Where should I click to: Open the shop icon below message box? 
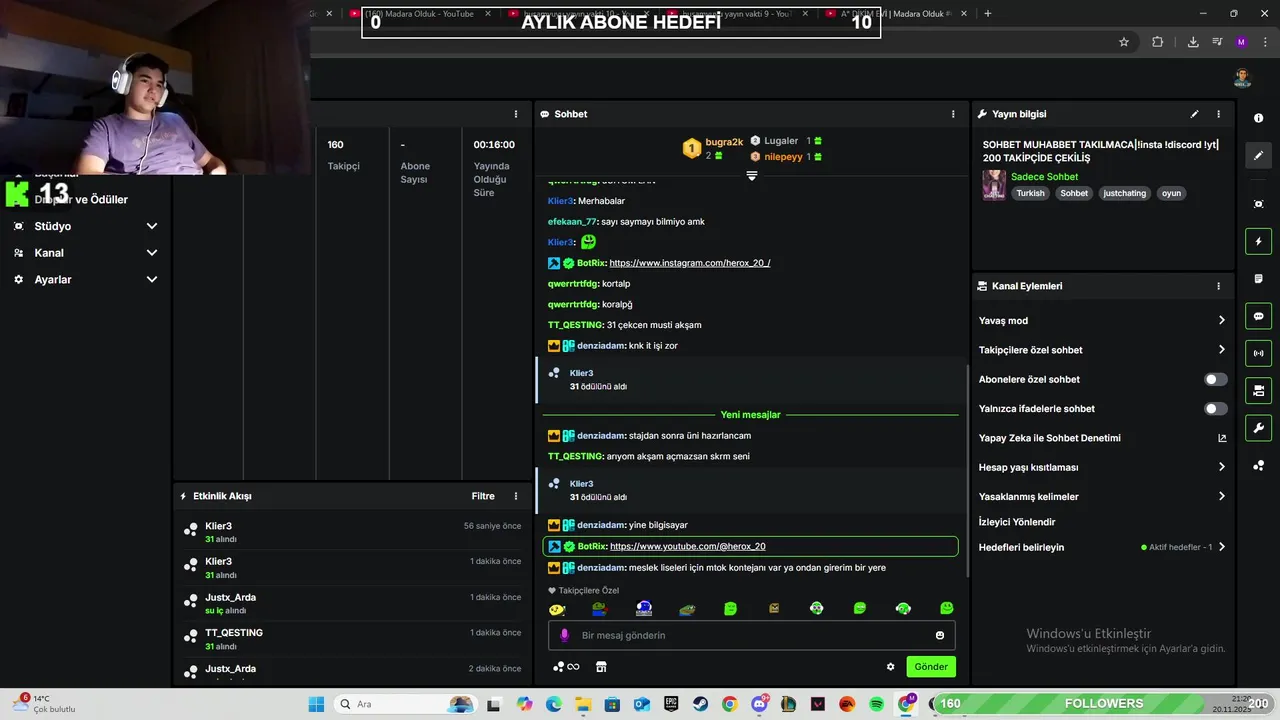pyautogui.click(x=601, y=667)
